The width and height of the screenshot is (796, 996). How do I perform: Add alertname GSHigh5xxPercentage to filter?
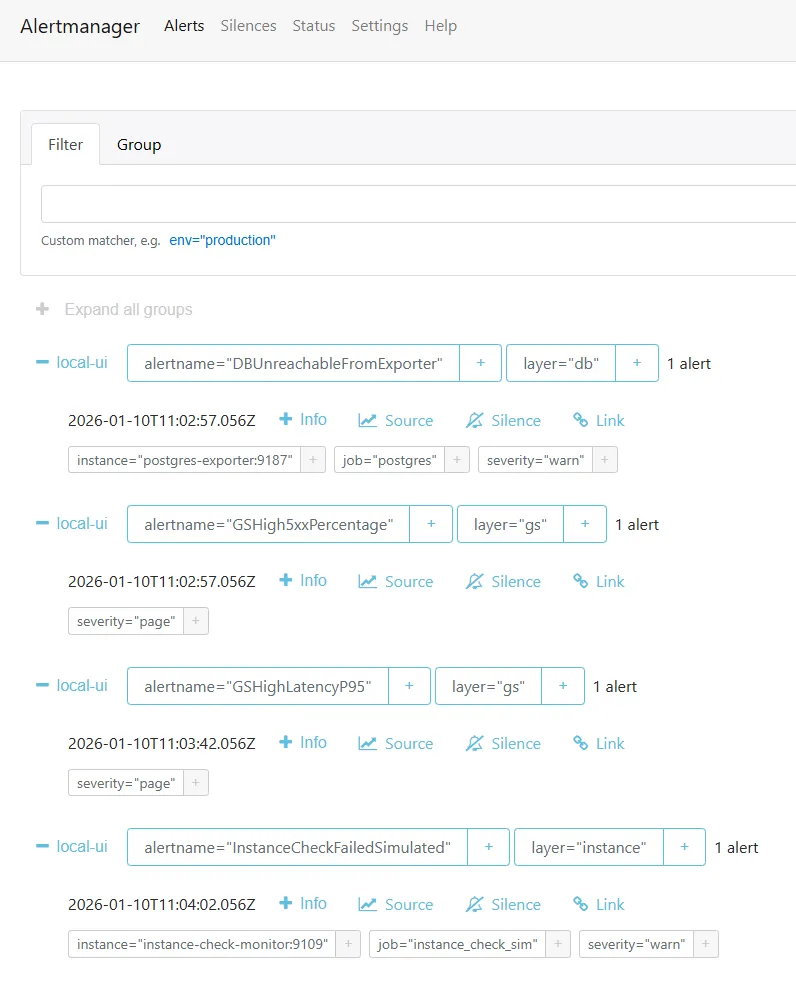tap(431, 524)
